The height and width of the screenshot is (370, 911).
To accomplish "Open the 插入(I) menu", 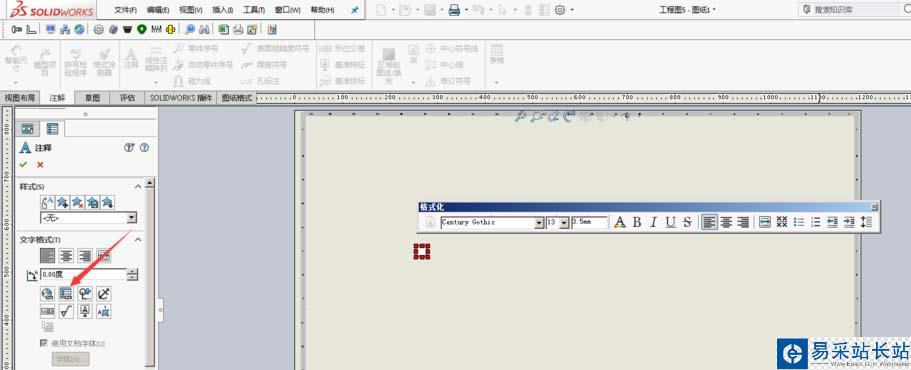I will 223,10.
